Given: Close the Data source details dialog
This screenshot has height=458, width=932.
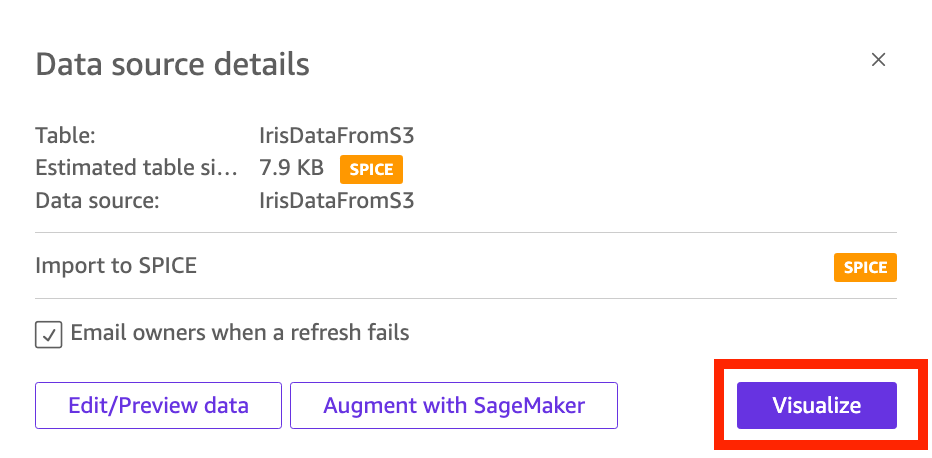Looking at the screenshot, I should (x=879, y=60).
